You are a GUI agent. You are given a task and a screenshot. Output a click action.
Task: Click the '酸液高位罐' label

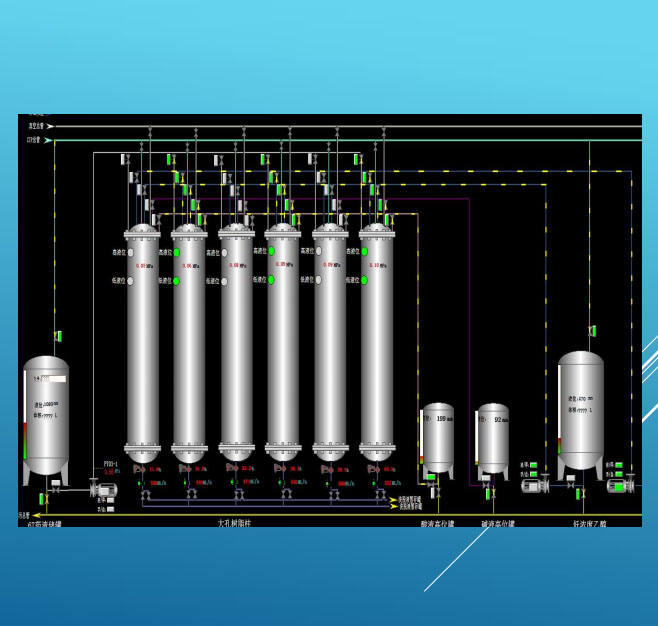pyautogui.click(x=437, y=524)
